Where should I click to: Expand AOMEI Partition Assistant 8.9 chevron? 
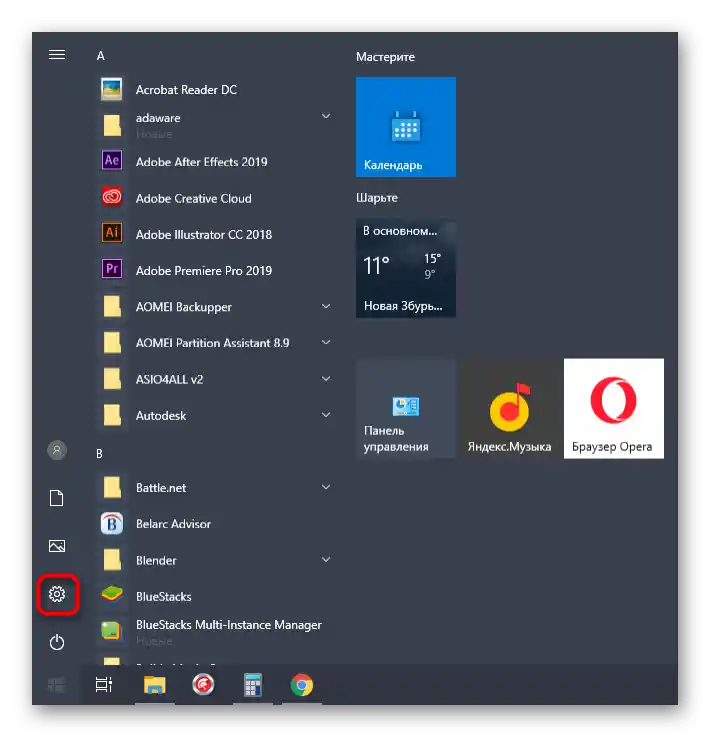(x=326, y=342)
